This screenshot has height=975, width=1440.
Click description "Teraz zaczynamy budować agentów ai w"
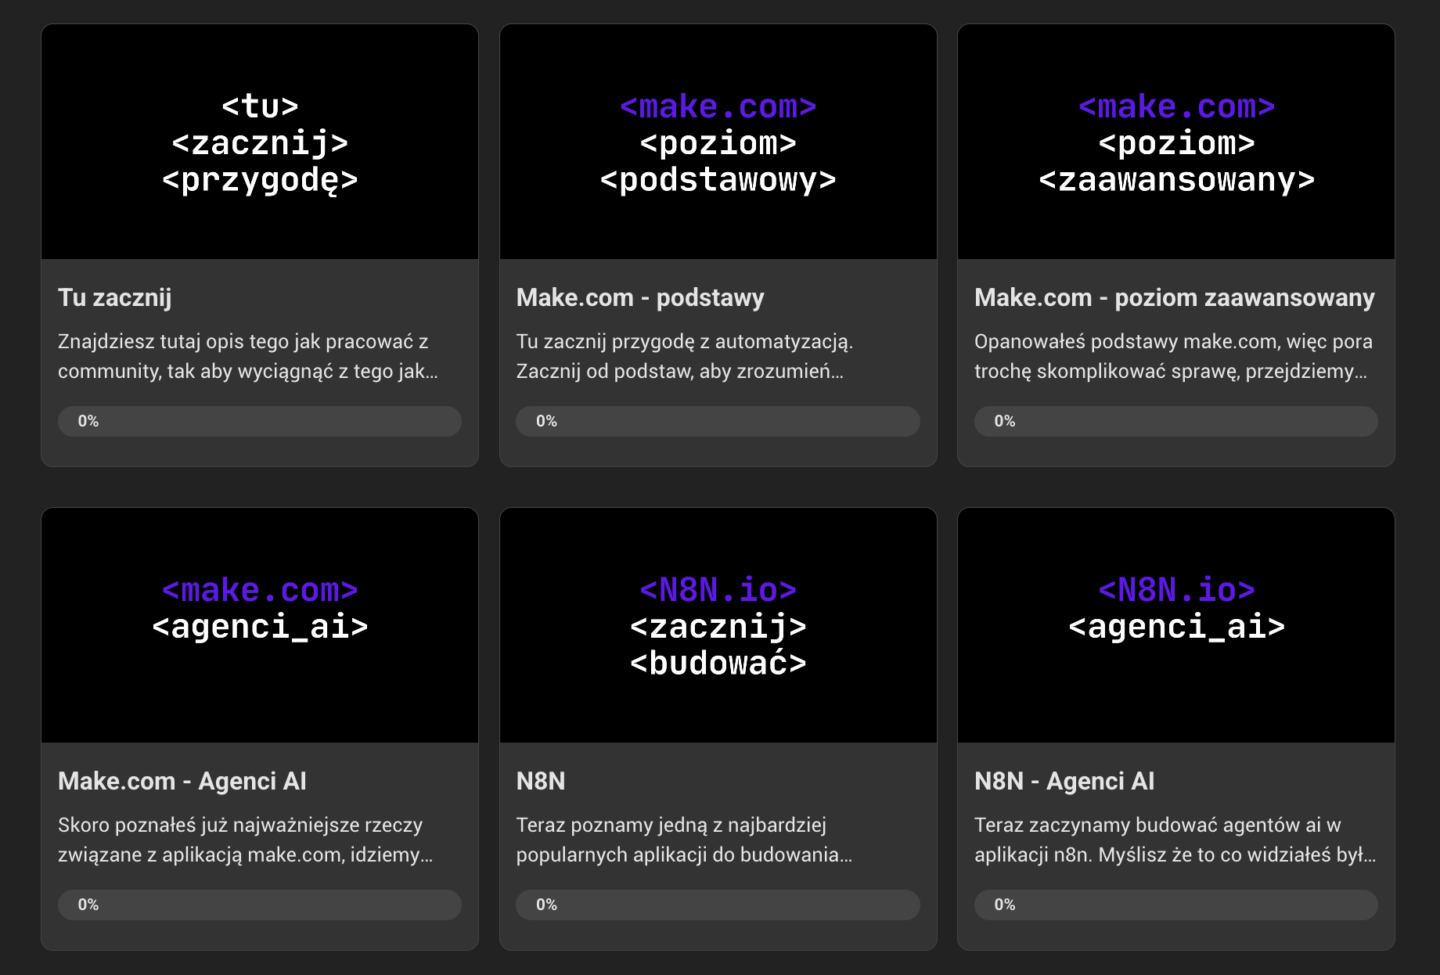click(x=1158, y=826)
